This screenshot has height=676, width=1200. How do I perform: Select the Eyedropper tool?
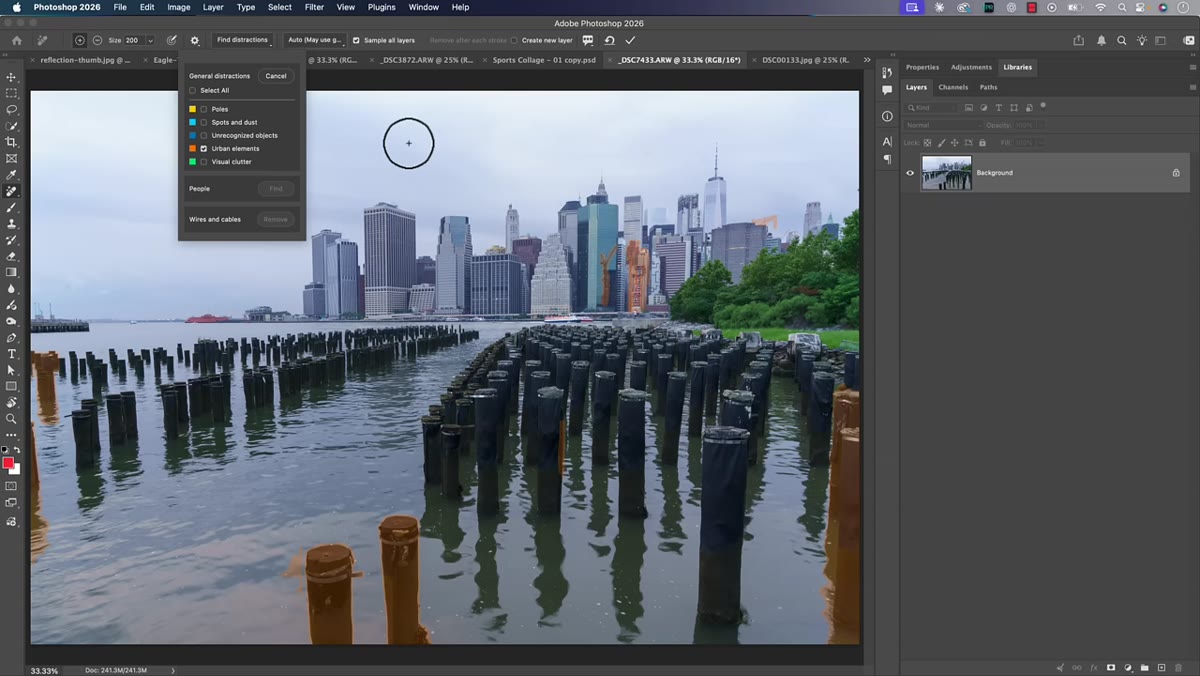pyautogui.click(x=12, y=174)
